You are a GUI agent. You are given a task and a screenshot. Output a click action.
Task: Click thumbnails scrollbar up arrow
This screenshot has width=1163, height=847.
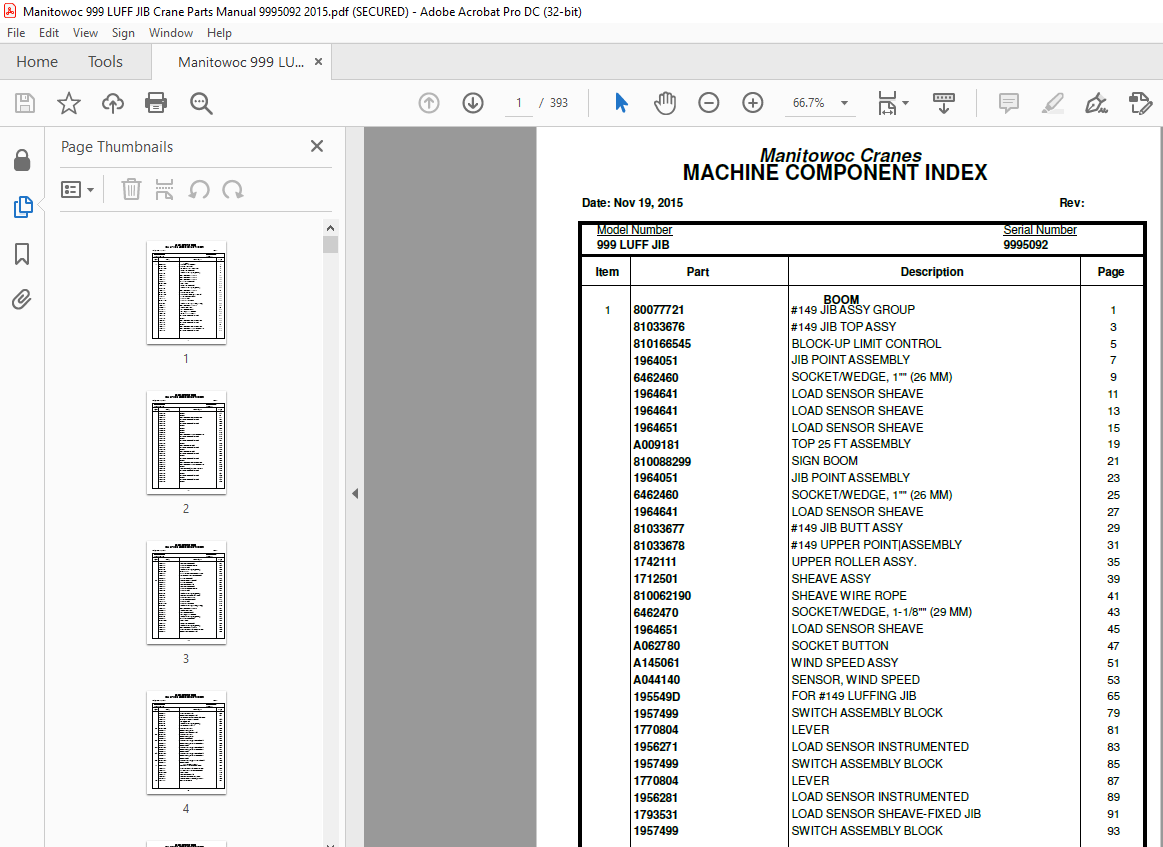click(x=330, y=228)
